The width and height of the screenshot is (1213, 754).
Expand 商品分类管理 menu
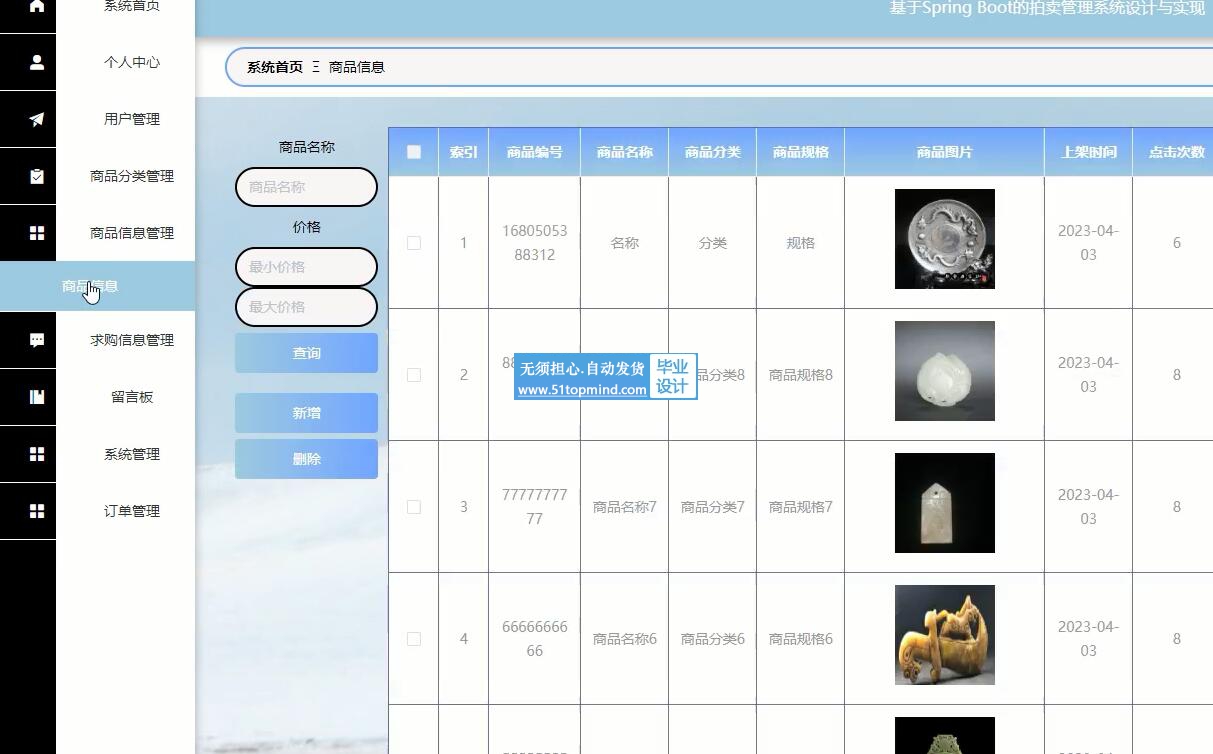click(x=132, y=176)
